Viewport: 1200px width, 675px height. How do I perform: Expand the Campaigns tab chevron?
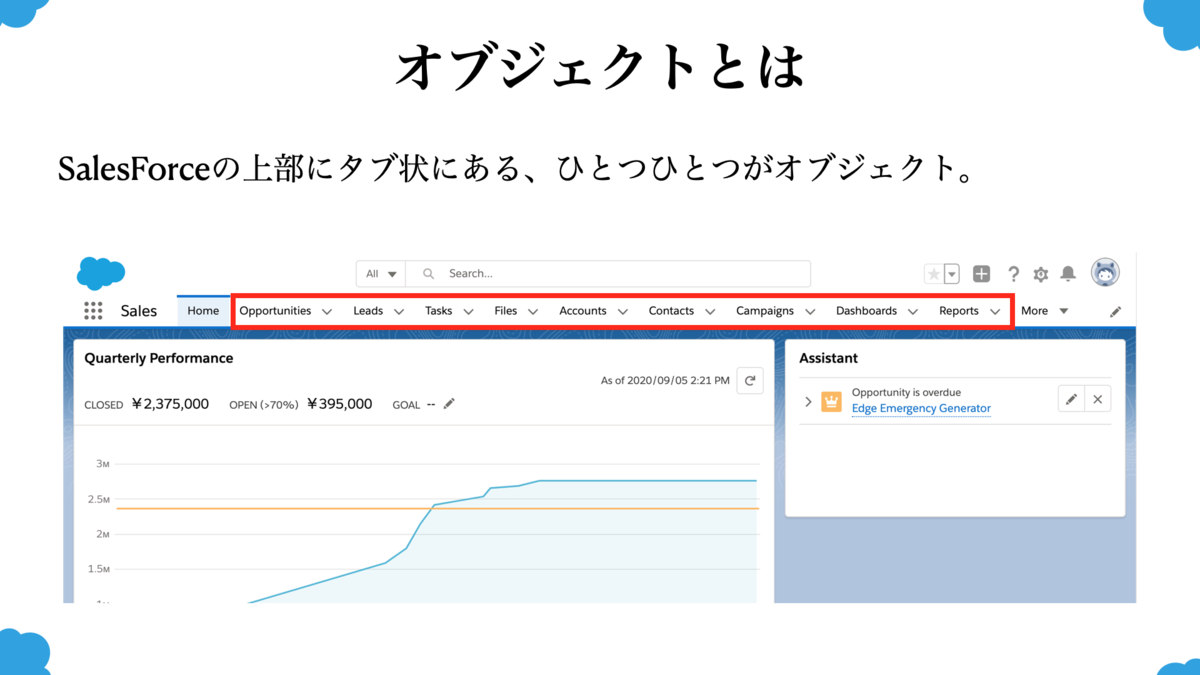click(810, 311)
